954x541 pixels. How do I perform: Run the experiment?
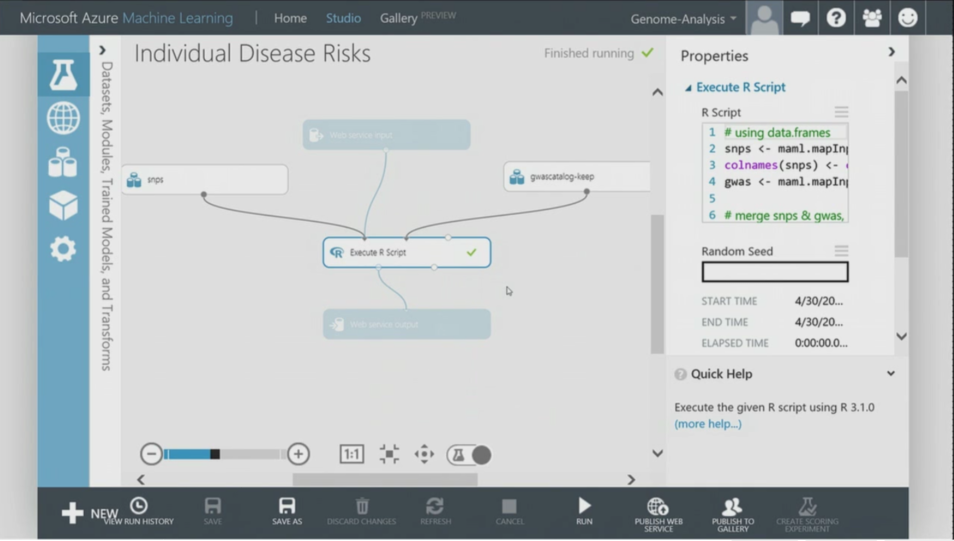[584, 511]
